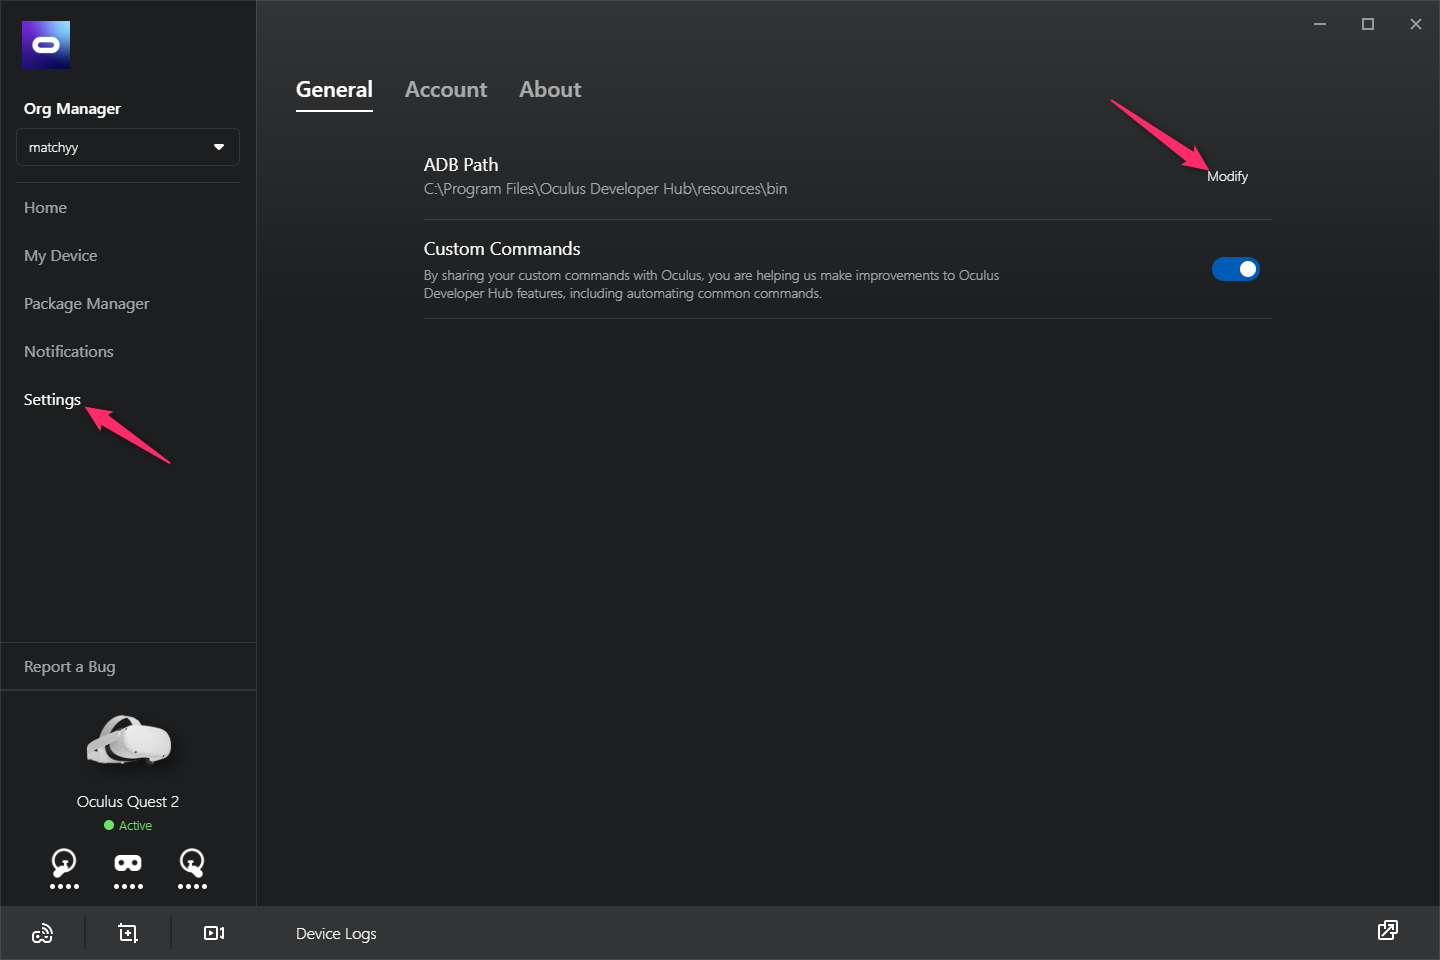Viewport: 1440px width, 960px height.
Task: Click the record video icon
Action: pos(214,933)
